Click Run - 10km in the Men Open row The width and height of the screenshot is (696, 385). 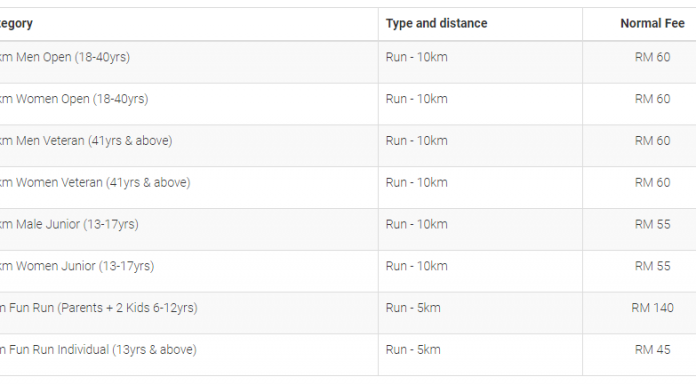pyautogui.click(x=416, y=57)
